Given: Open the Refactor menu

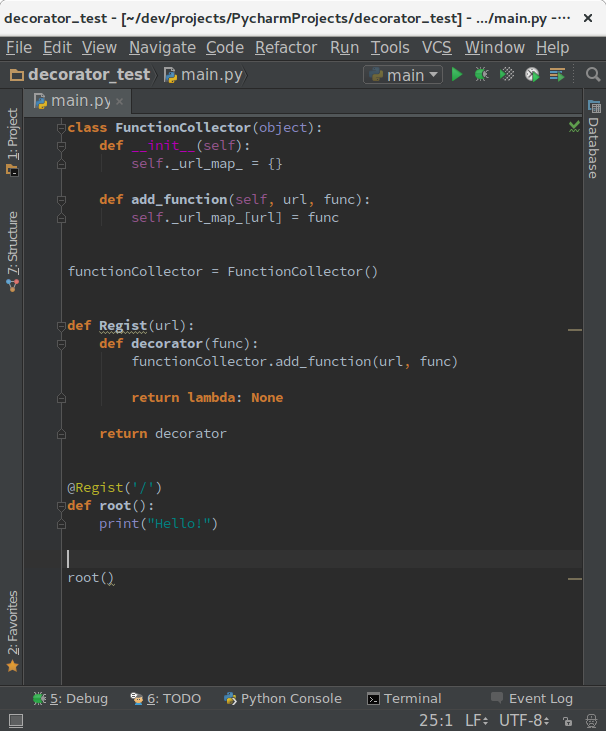Looking at the screenshot, I should [287, 47].
